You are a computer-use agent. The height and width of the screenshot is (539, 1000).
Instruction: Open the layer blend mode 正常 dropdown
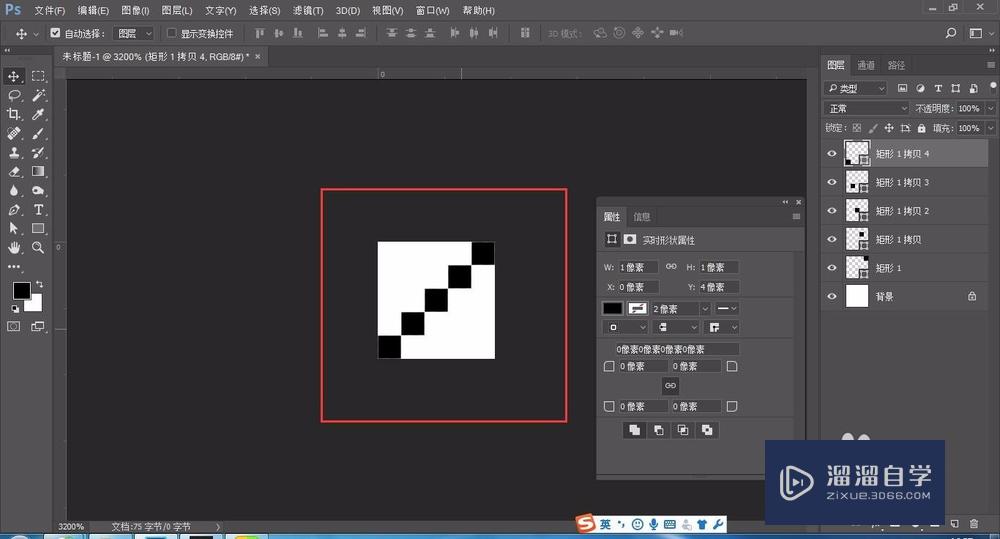(866, 108)
